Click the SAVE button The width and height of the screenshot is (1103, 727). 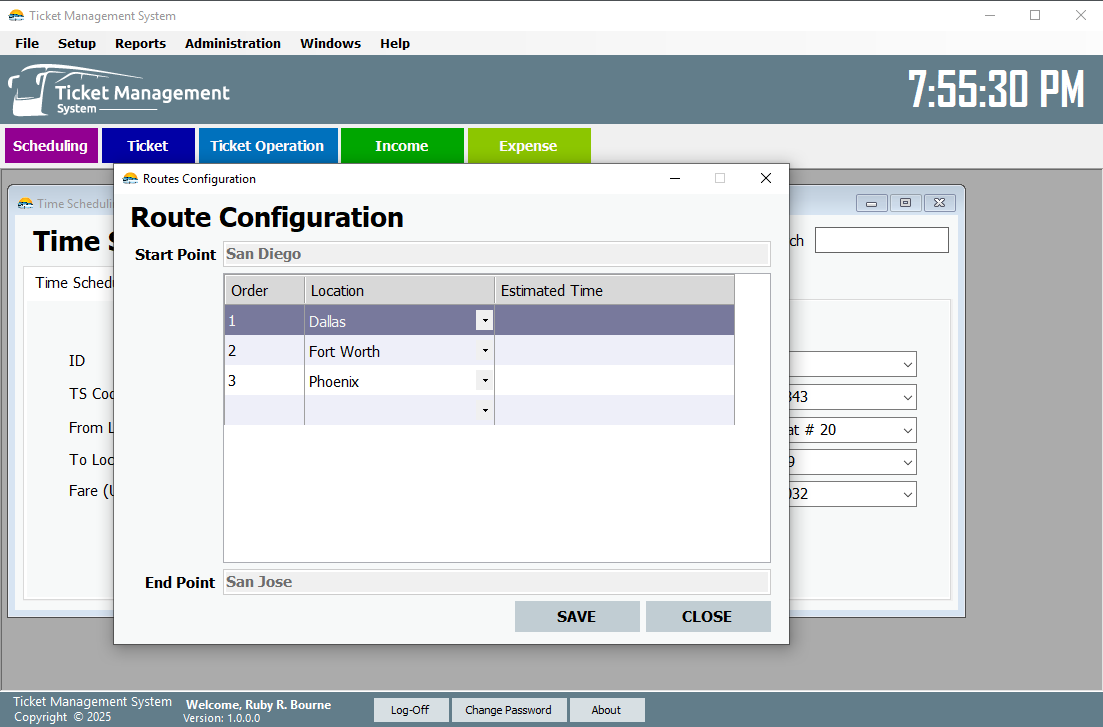[x=577, y=616]
